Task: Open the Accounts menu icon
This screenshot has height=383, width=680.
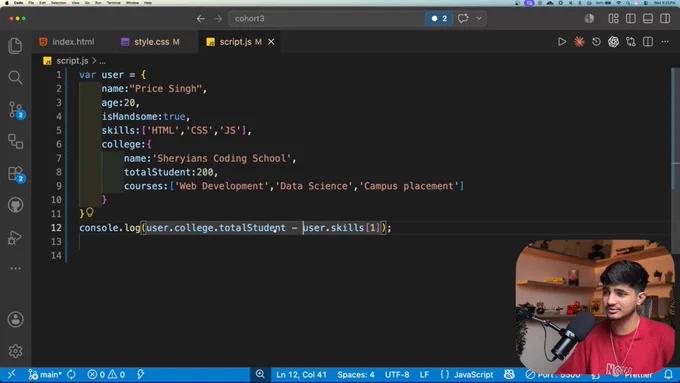Action: click(x=15, y=319)
